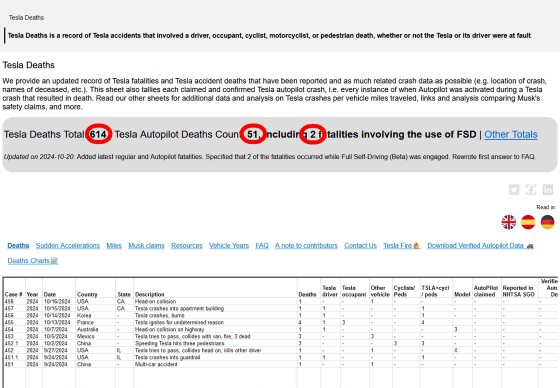Open Musk claims sheet
The image size is (560, 388).
pyautogui.click(x=146, y=245)
